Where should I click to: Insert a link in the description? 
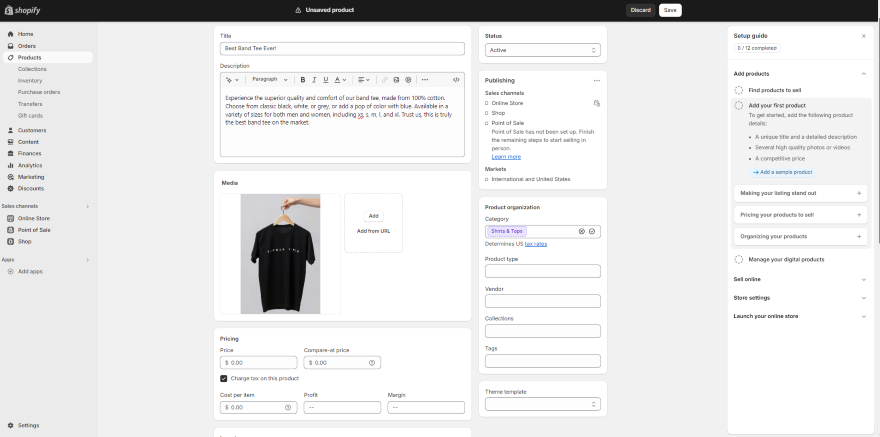pyautogui.click(x=384, y=80)
